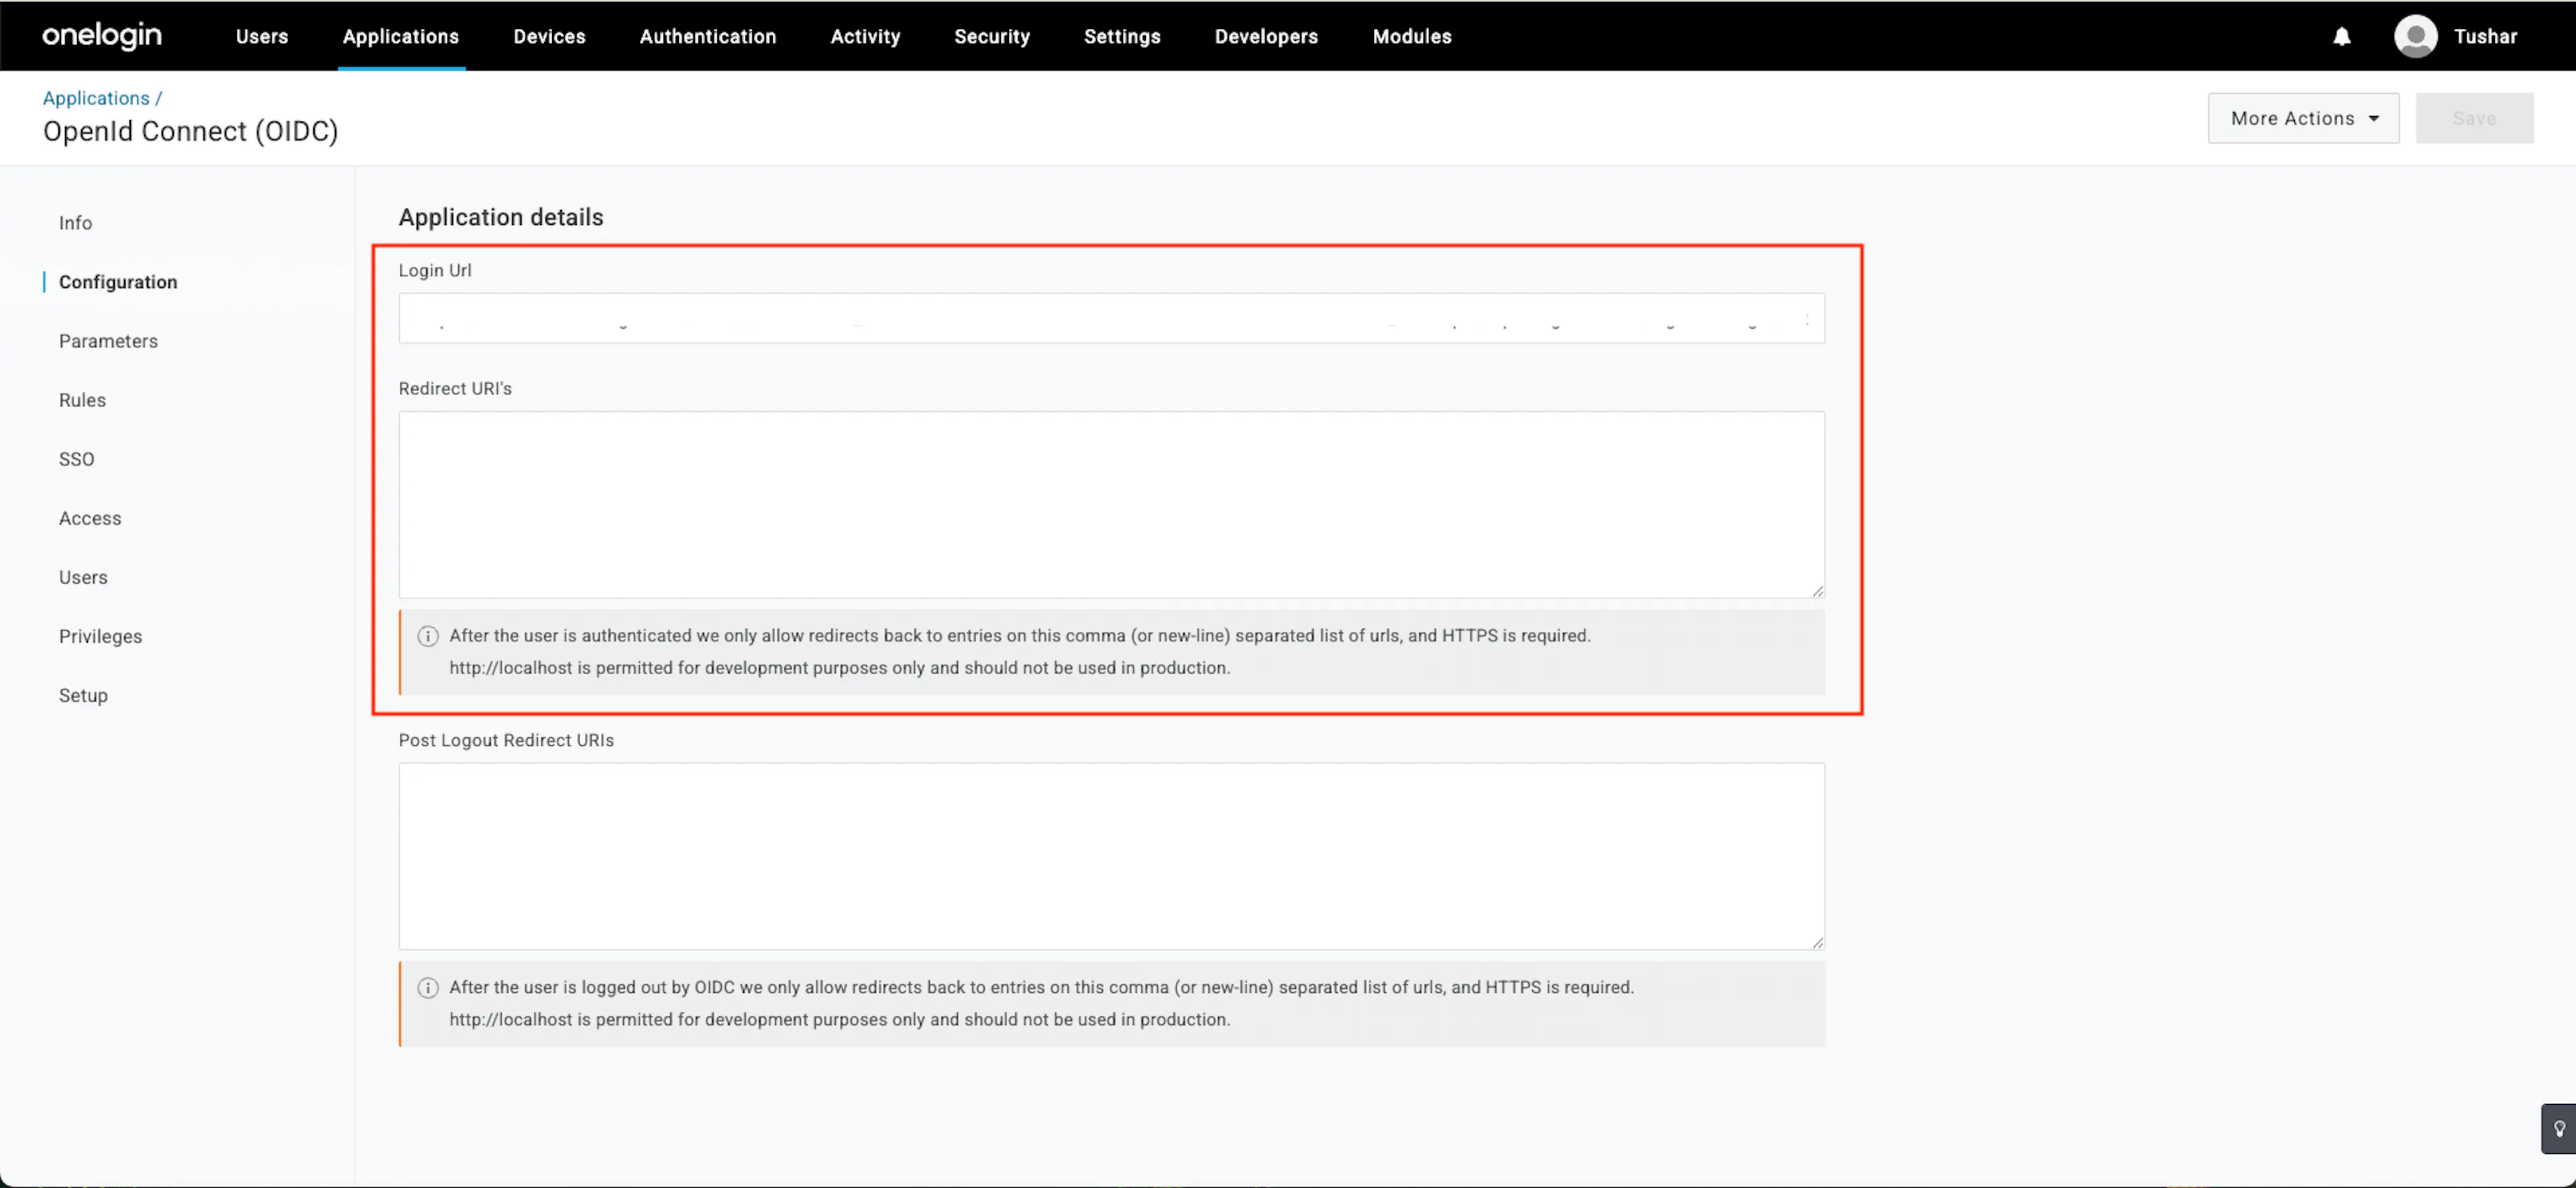Open the Setup tab
Screen dimensions: 2576x1188
click(83, 695)
